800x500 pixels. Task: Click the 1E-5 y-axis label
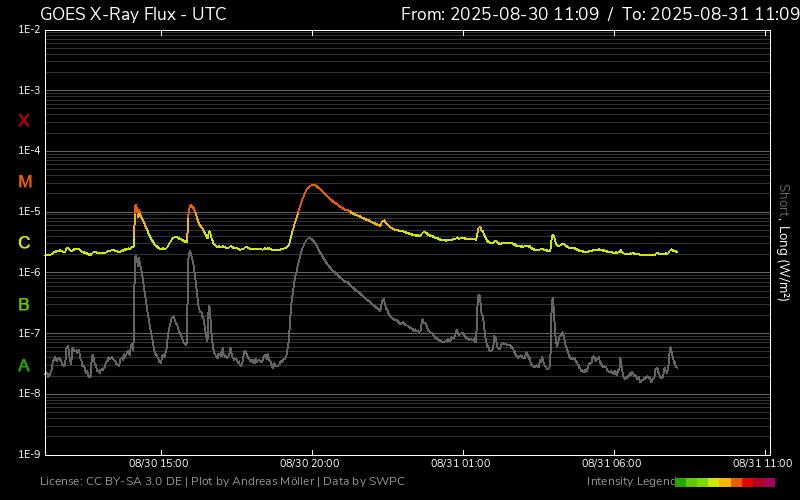(29, 211)
